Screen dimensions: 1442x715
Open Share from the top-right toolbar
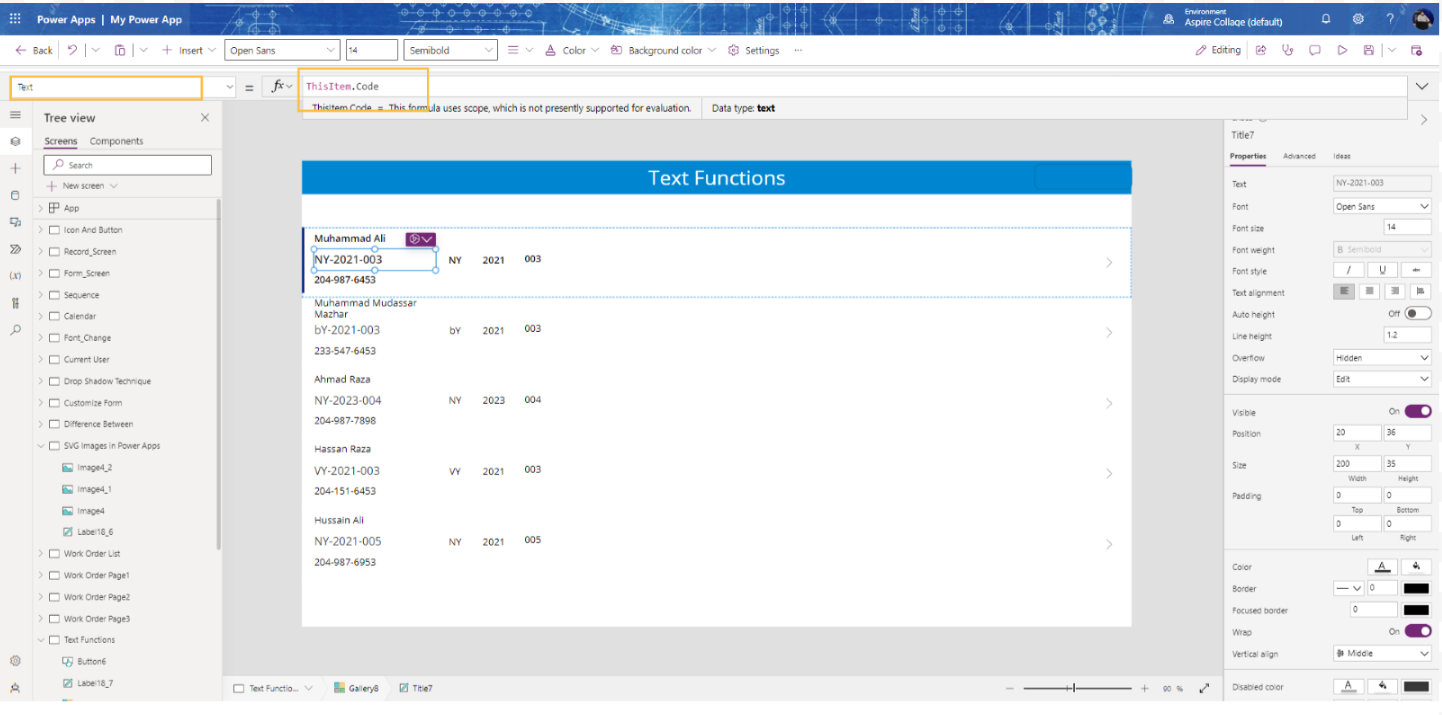1261,49
